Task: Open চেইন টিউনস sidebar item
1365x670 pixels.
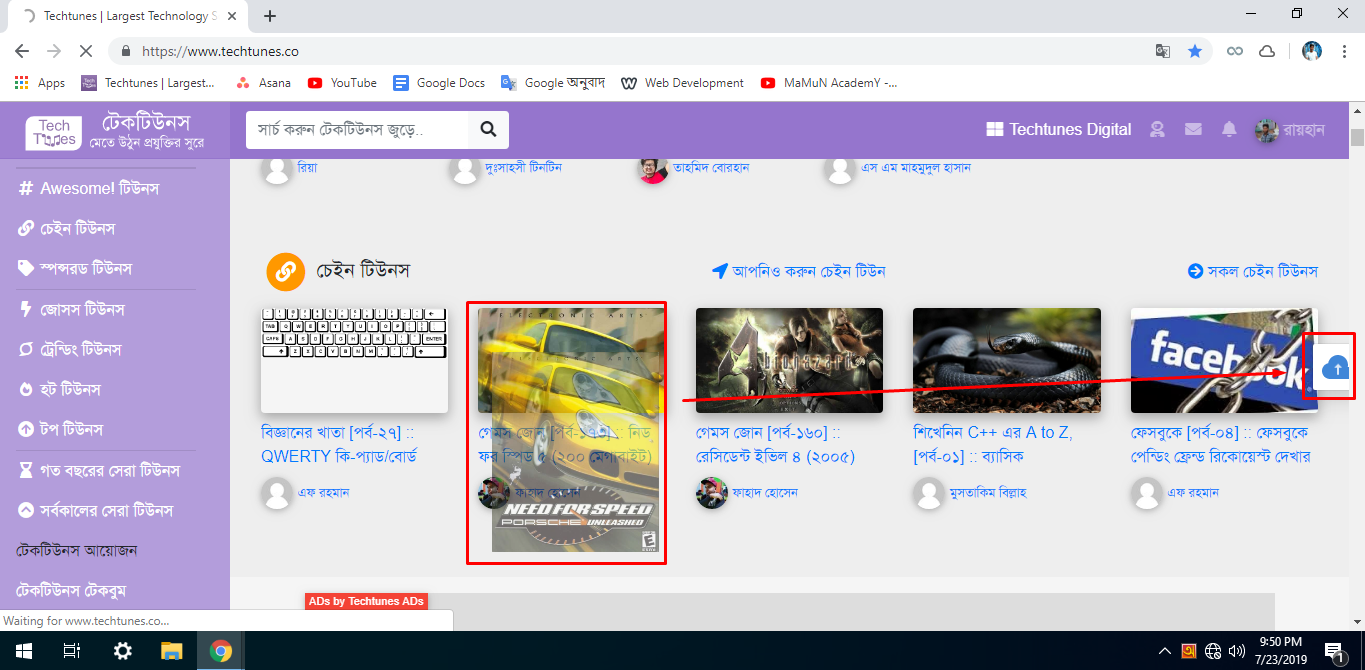Action: point(67,228)
